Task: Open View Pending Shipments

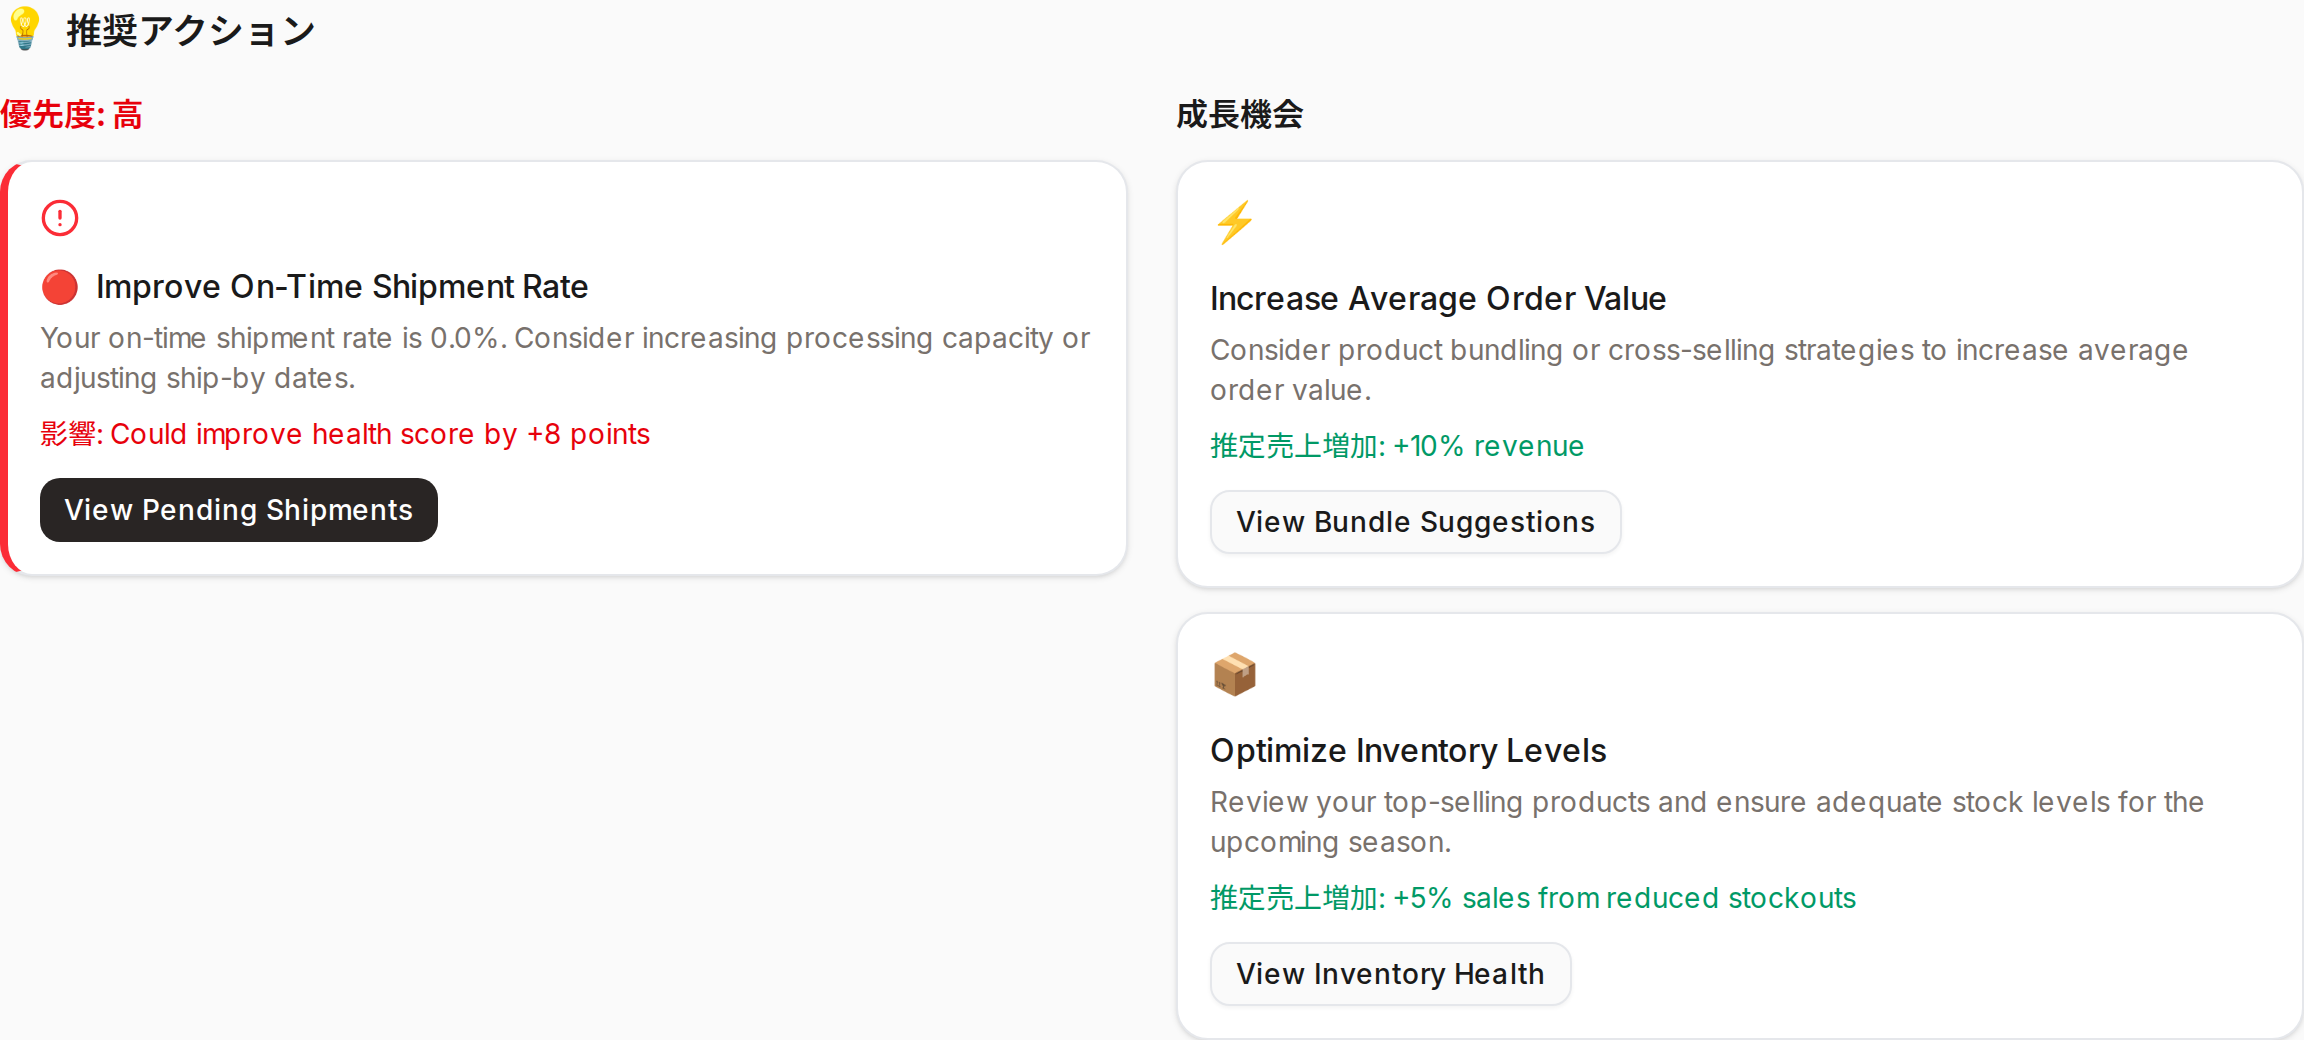Action: tap(239, 510)
